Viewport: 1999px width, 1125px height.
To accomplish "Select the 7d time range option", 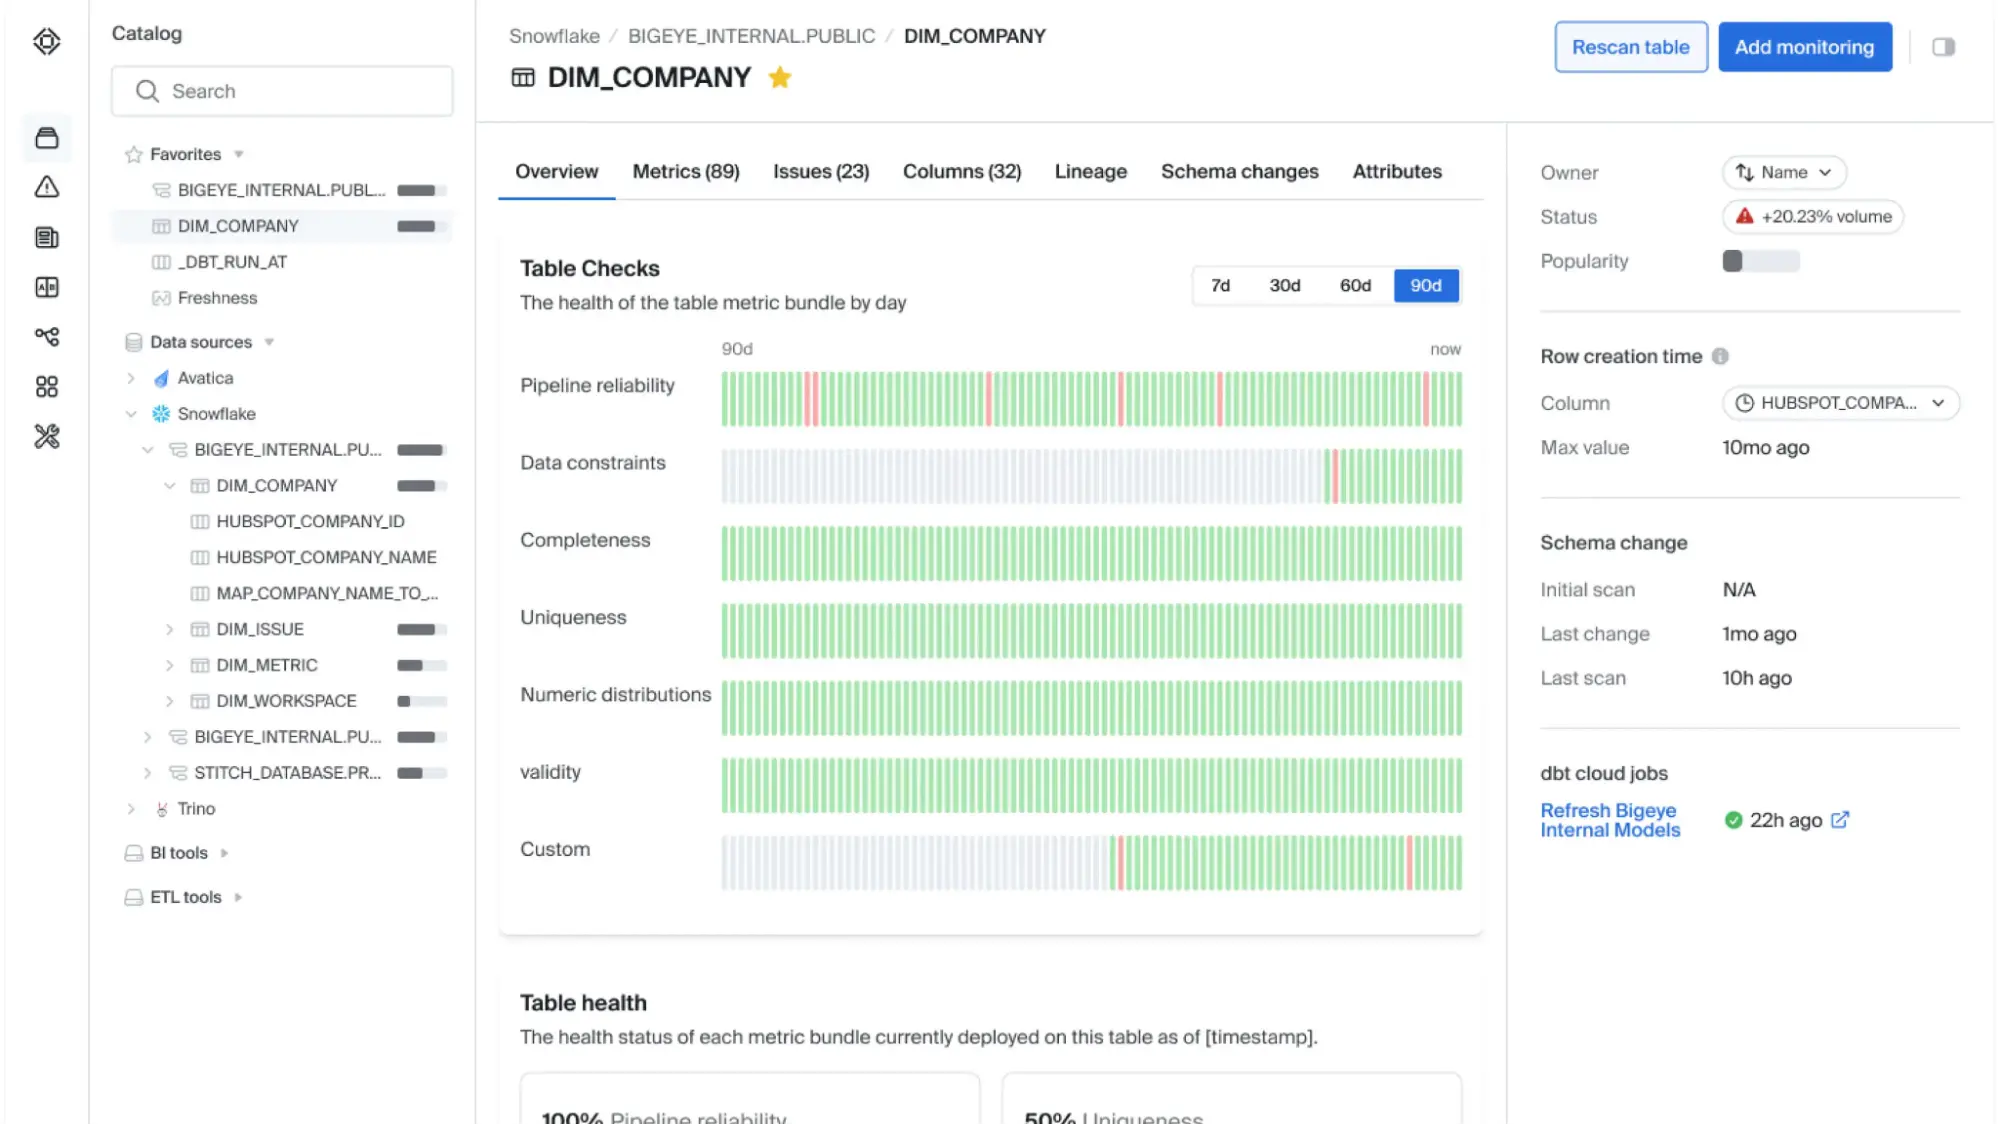I will click(1220, 285).
